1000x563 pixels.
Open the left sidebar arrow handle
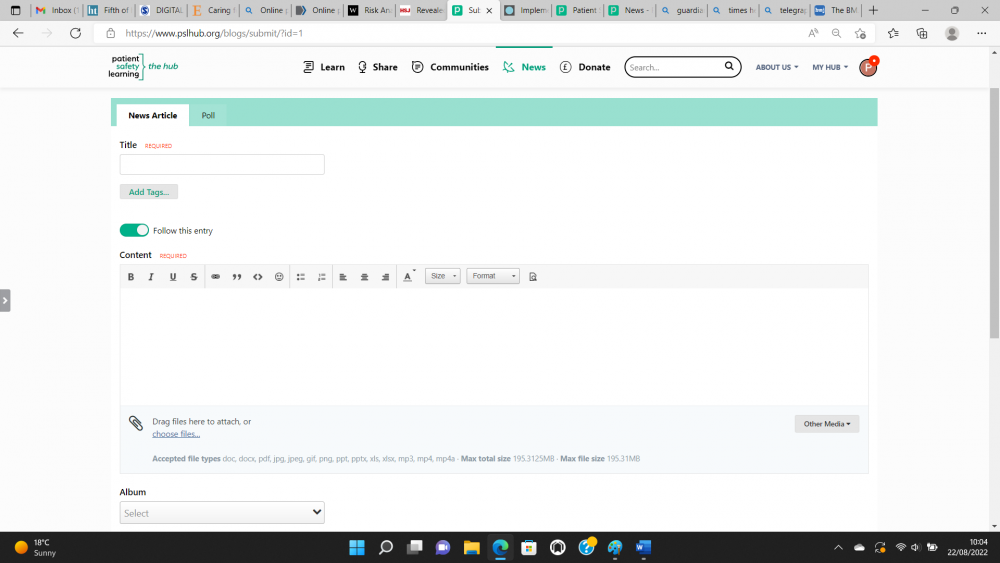[5, 300]
